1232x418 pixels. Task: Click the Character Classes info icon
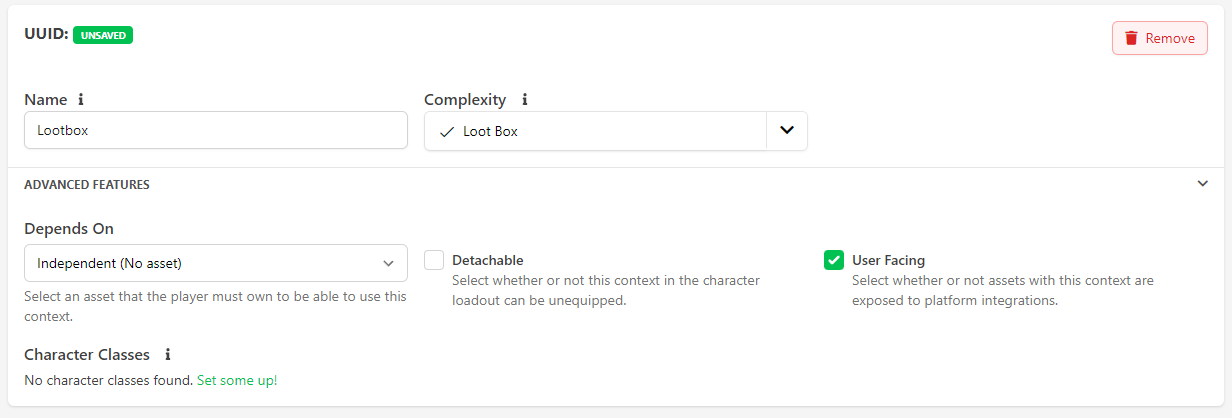[168, 355]
